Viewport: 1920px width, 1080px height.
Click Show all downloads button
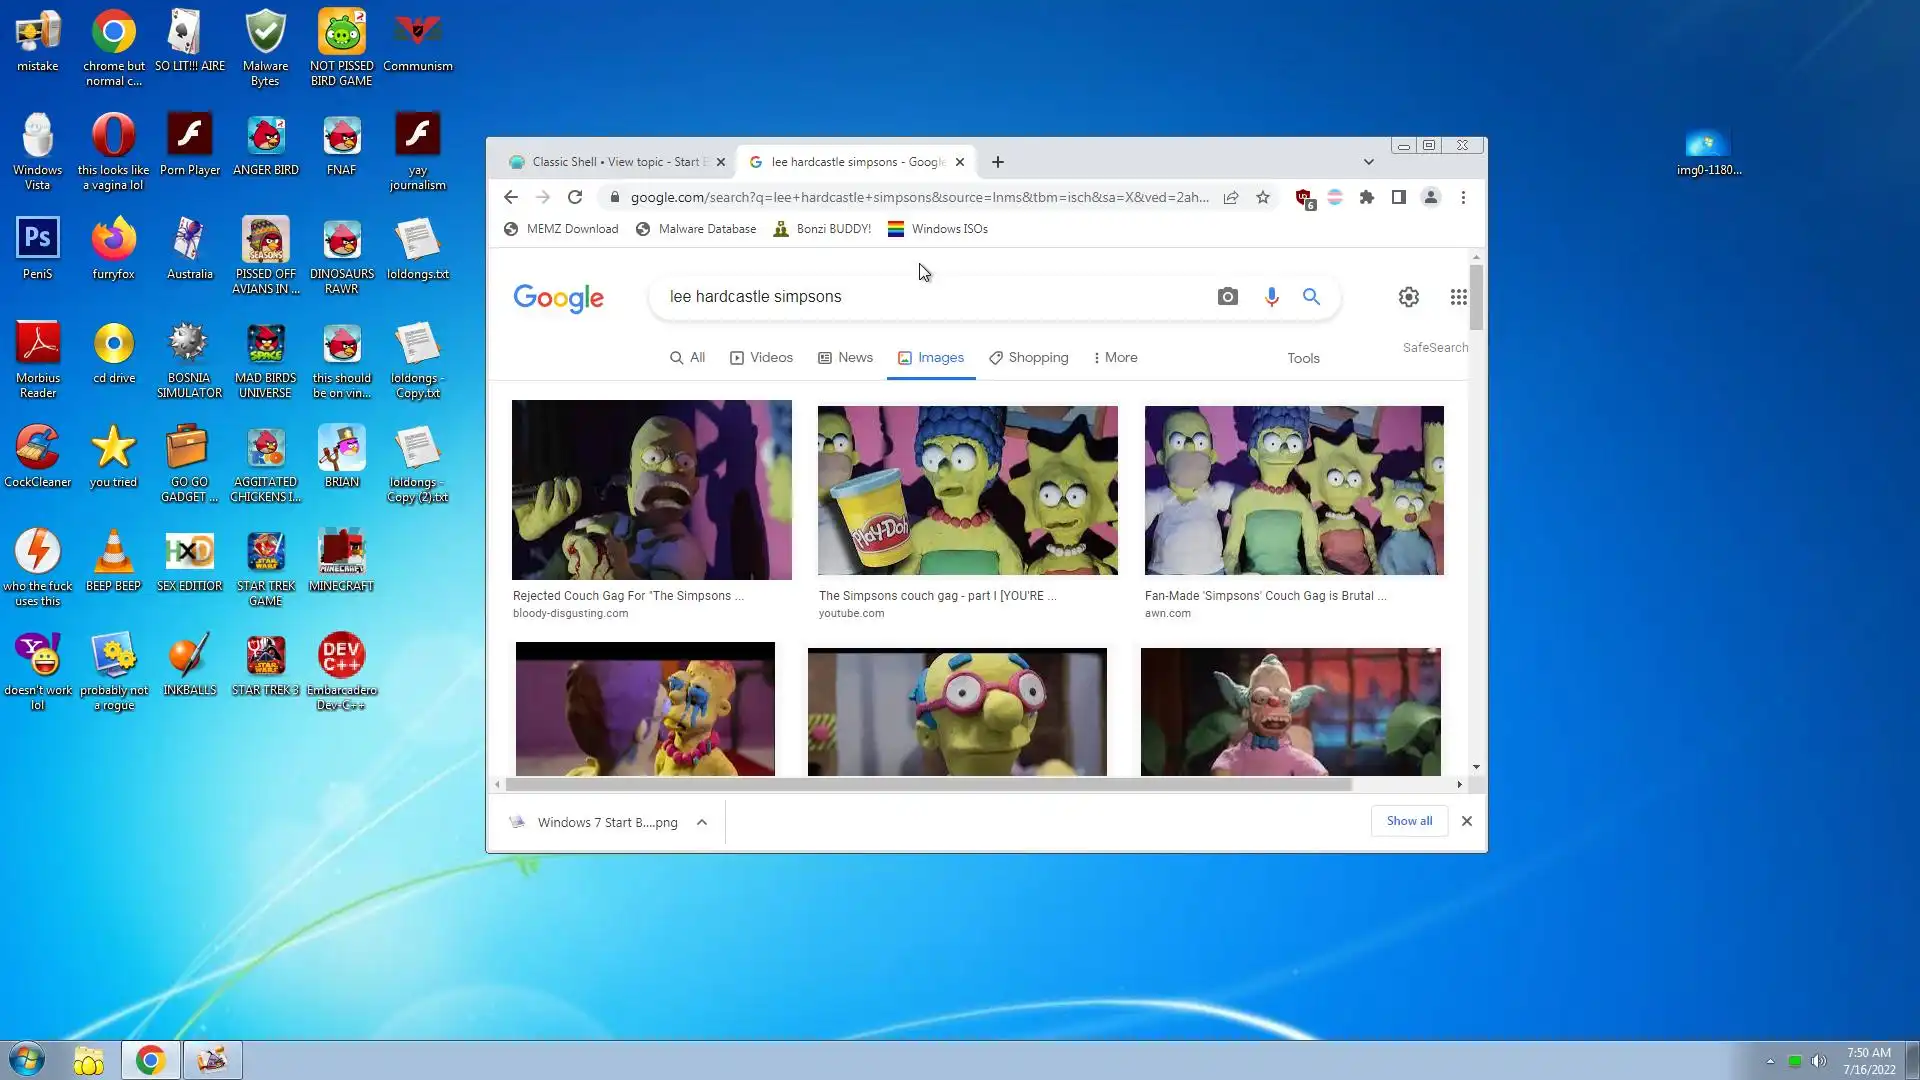click(1409, 821)
